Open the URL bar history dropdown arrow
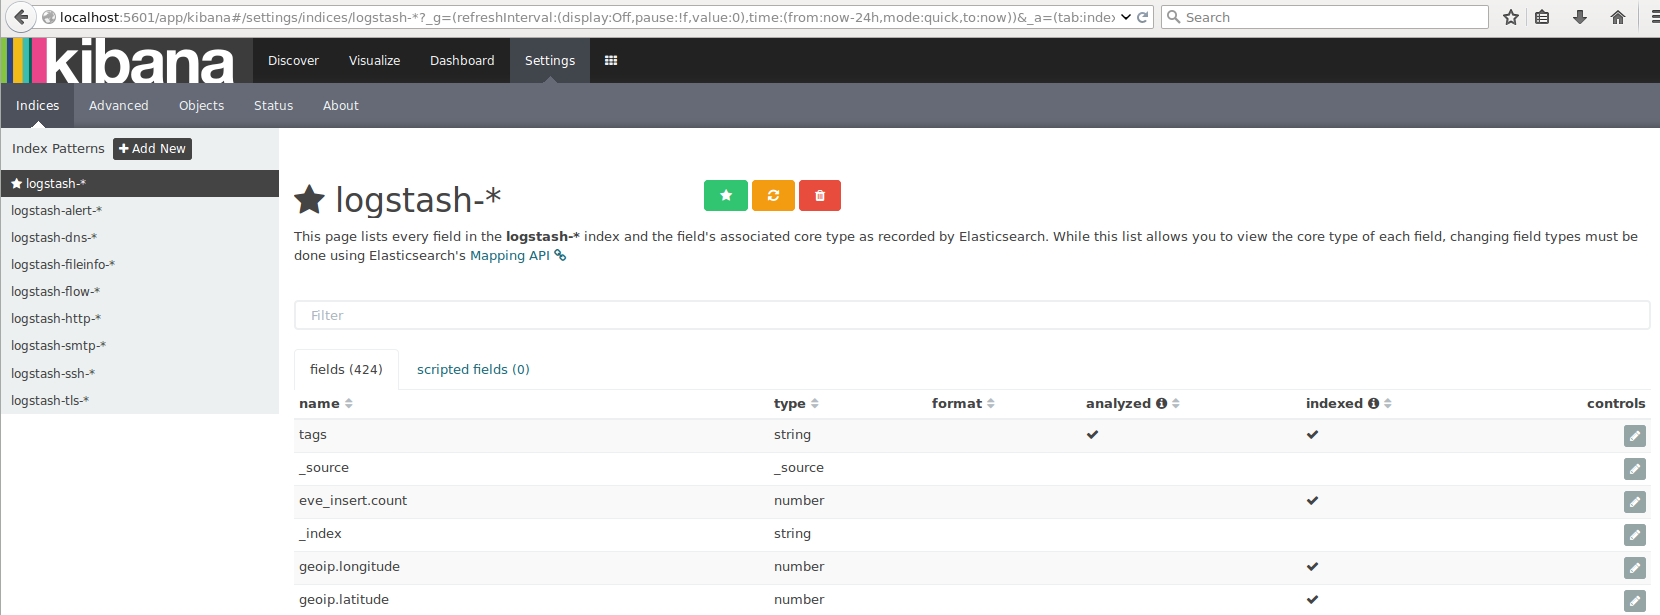 pos(1126,17)
